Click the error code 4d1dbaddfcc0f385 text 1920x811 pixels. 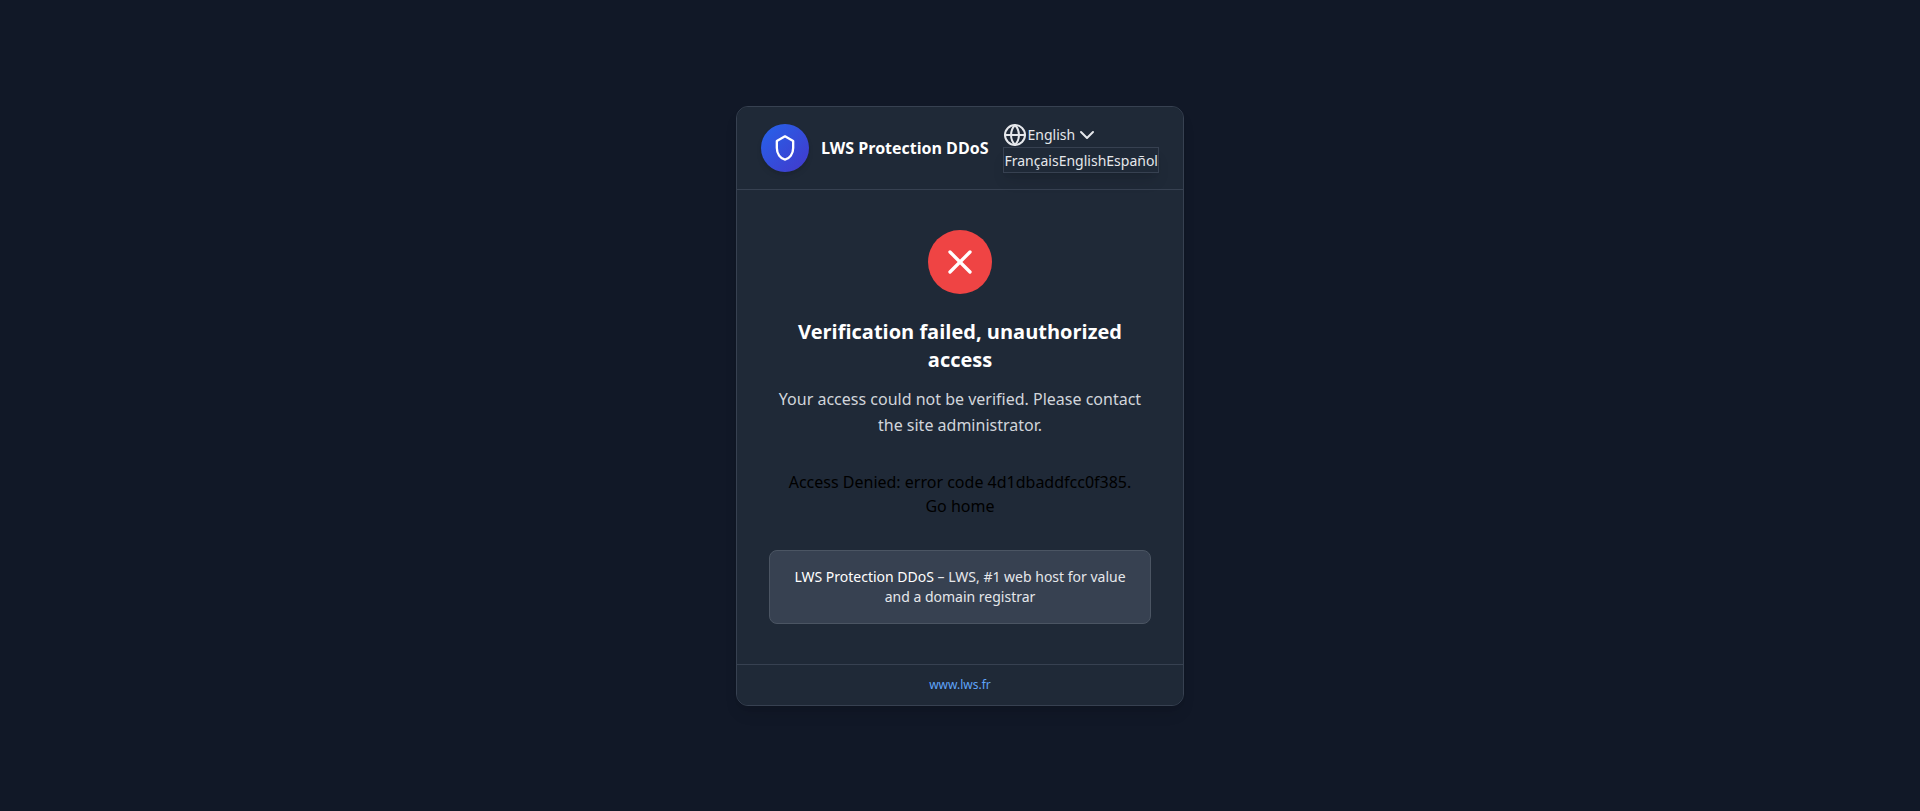pyautogui.click(x=1018, y=482)
